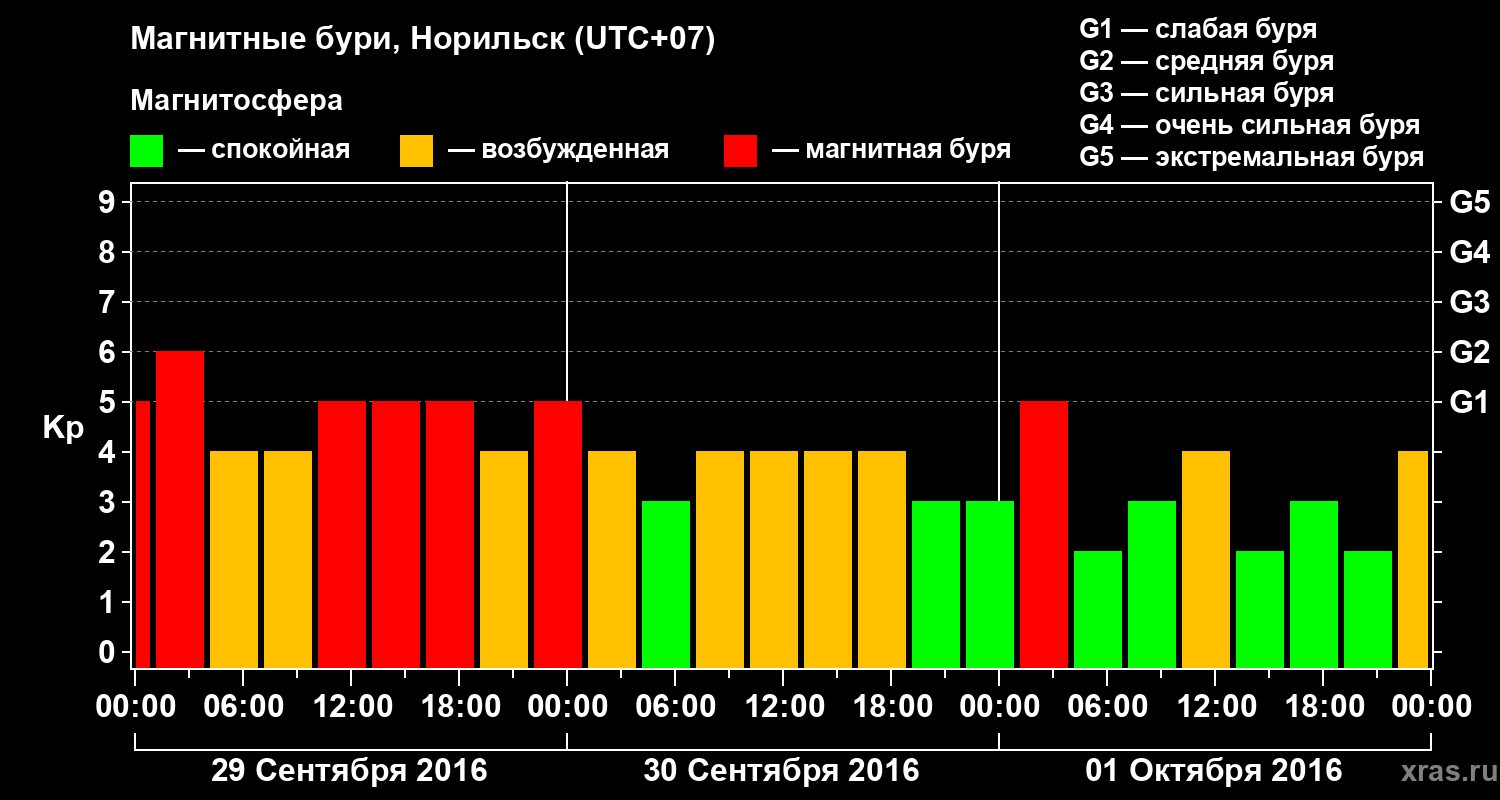Click the '— спокойная' legend label
The width and height of the screenshot is (1500, 800).
coord(264,150)
